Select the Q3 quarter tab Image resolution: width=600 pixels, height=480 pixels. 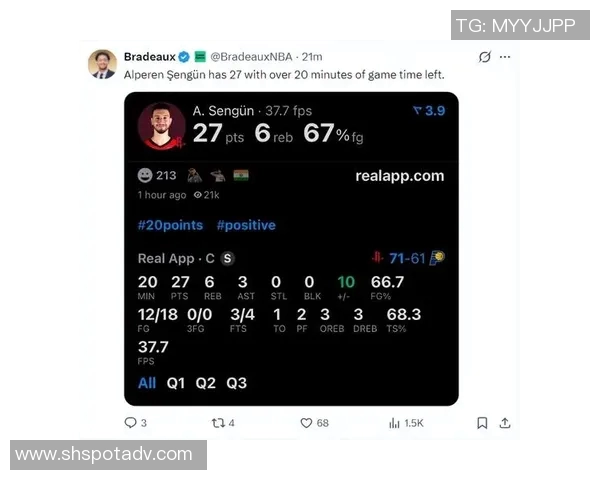[236, 383]
